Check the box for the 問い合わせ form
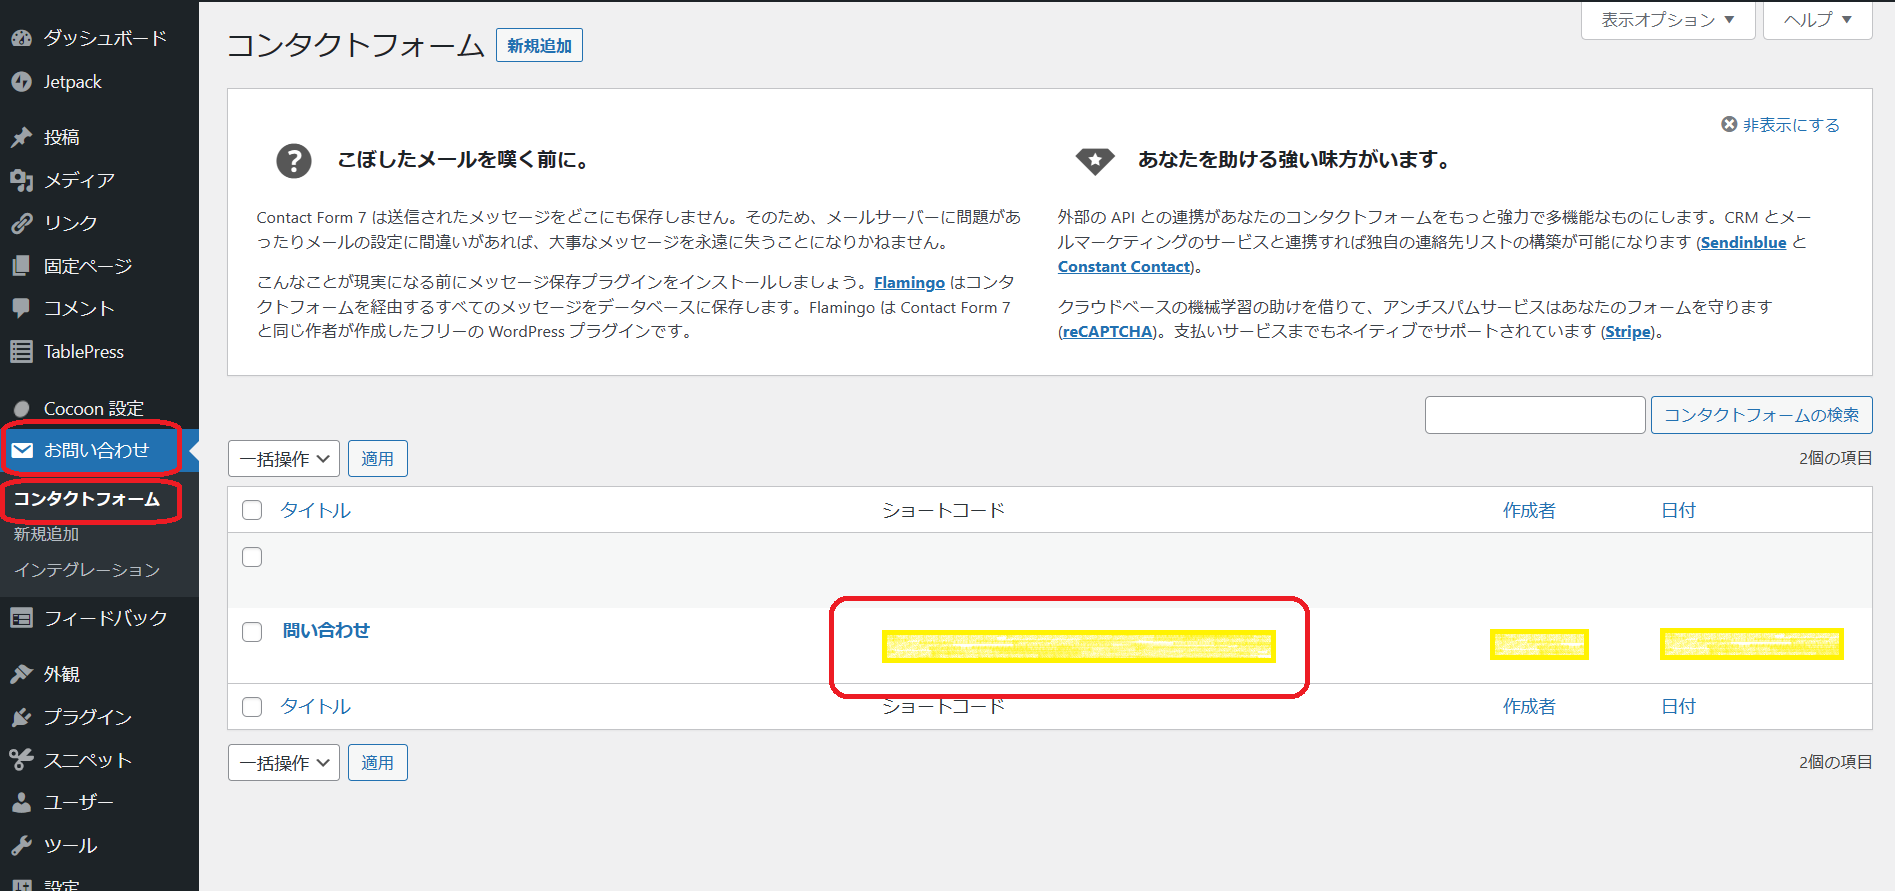The image size is (1895, 891). click(252, 632)
